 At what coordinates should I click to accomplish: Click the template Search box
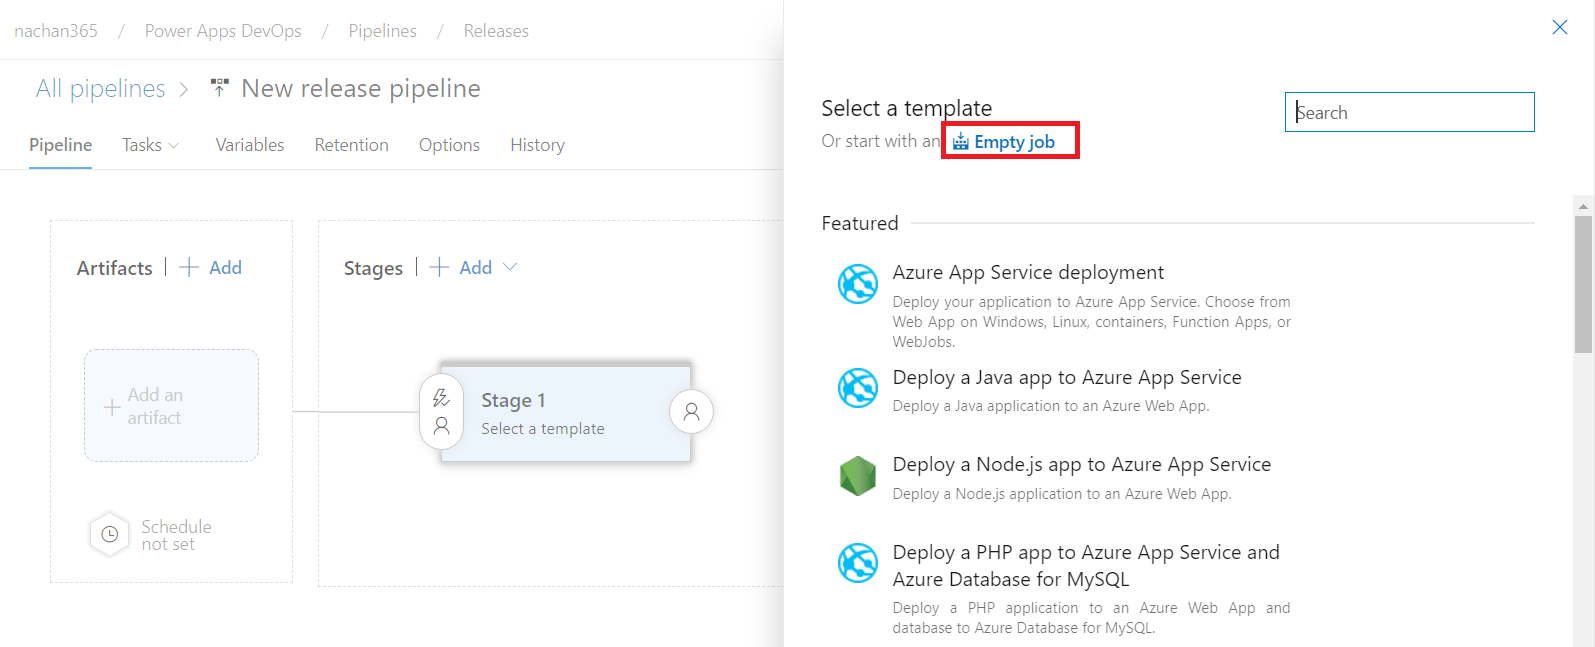1409,112
